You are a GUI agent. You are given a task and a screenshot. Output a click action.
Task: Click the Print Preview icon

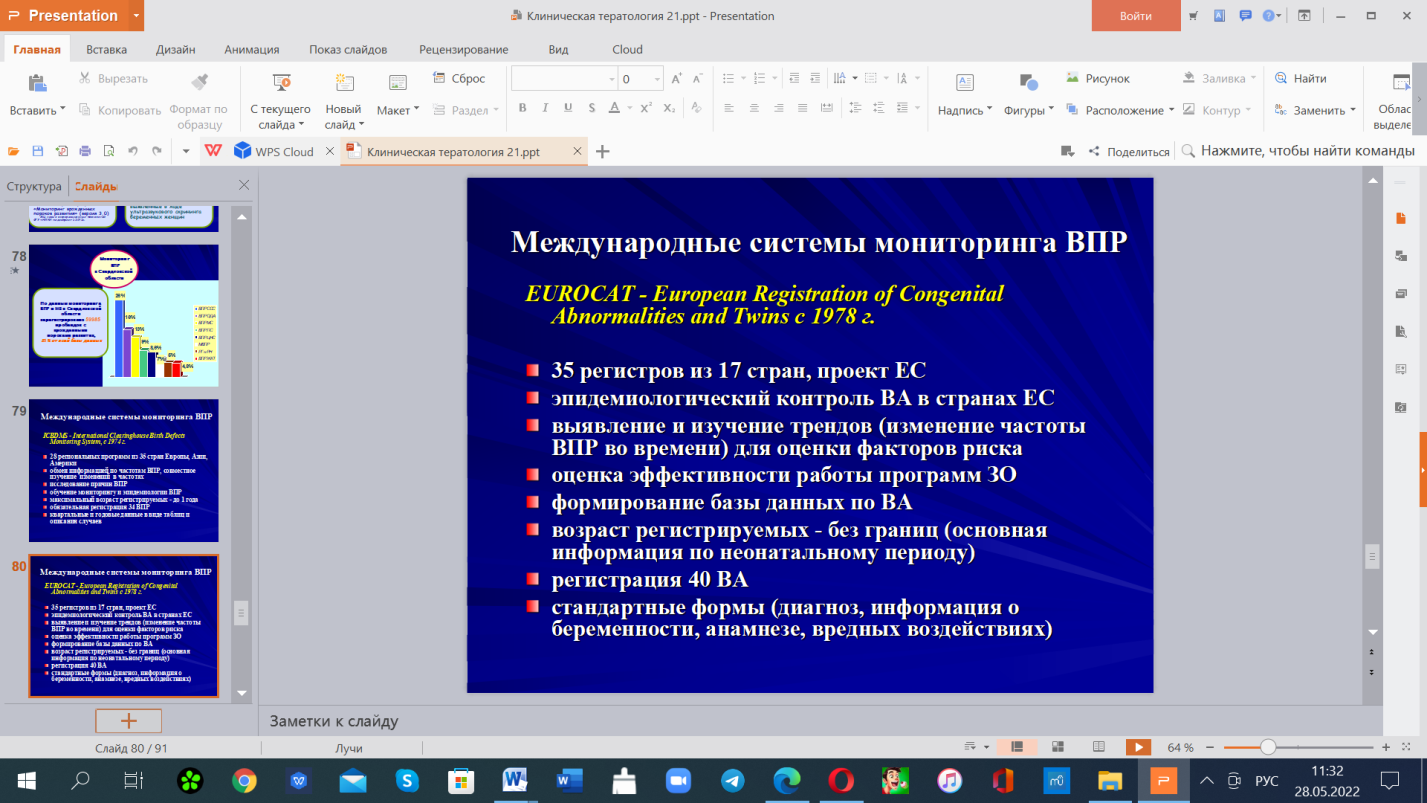tap(109, 151)
